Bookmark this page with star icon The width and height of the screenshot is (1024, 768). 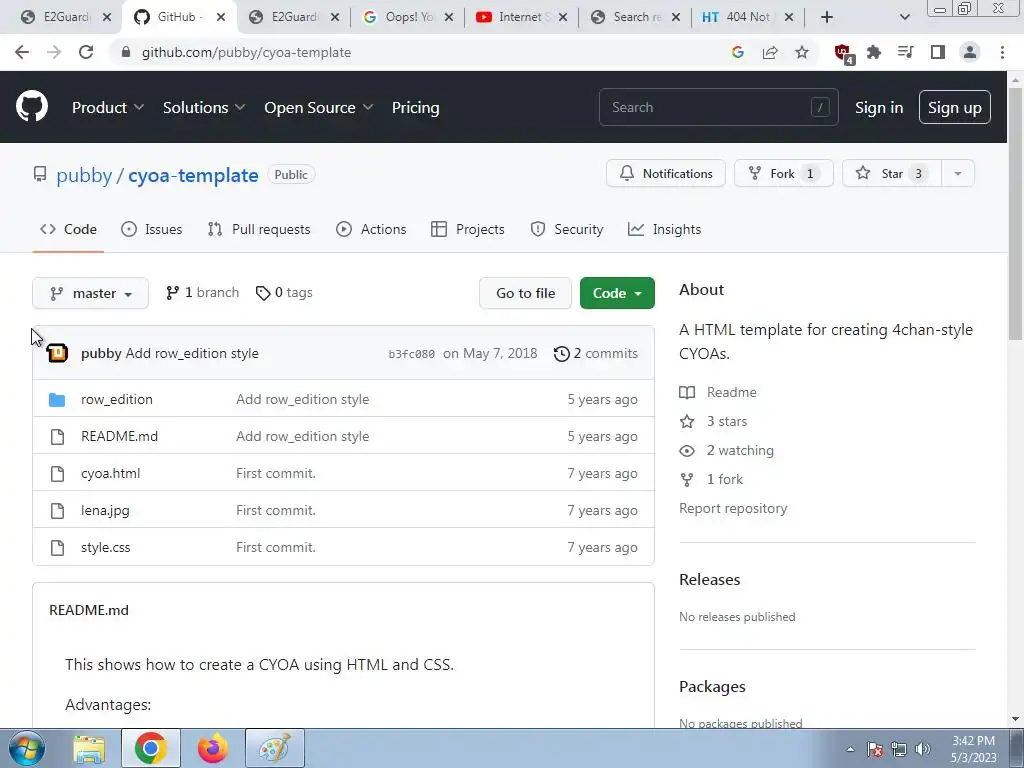coord(802,52)
